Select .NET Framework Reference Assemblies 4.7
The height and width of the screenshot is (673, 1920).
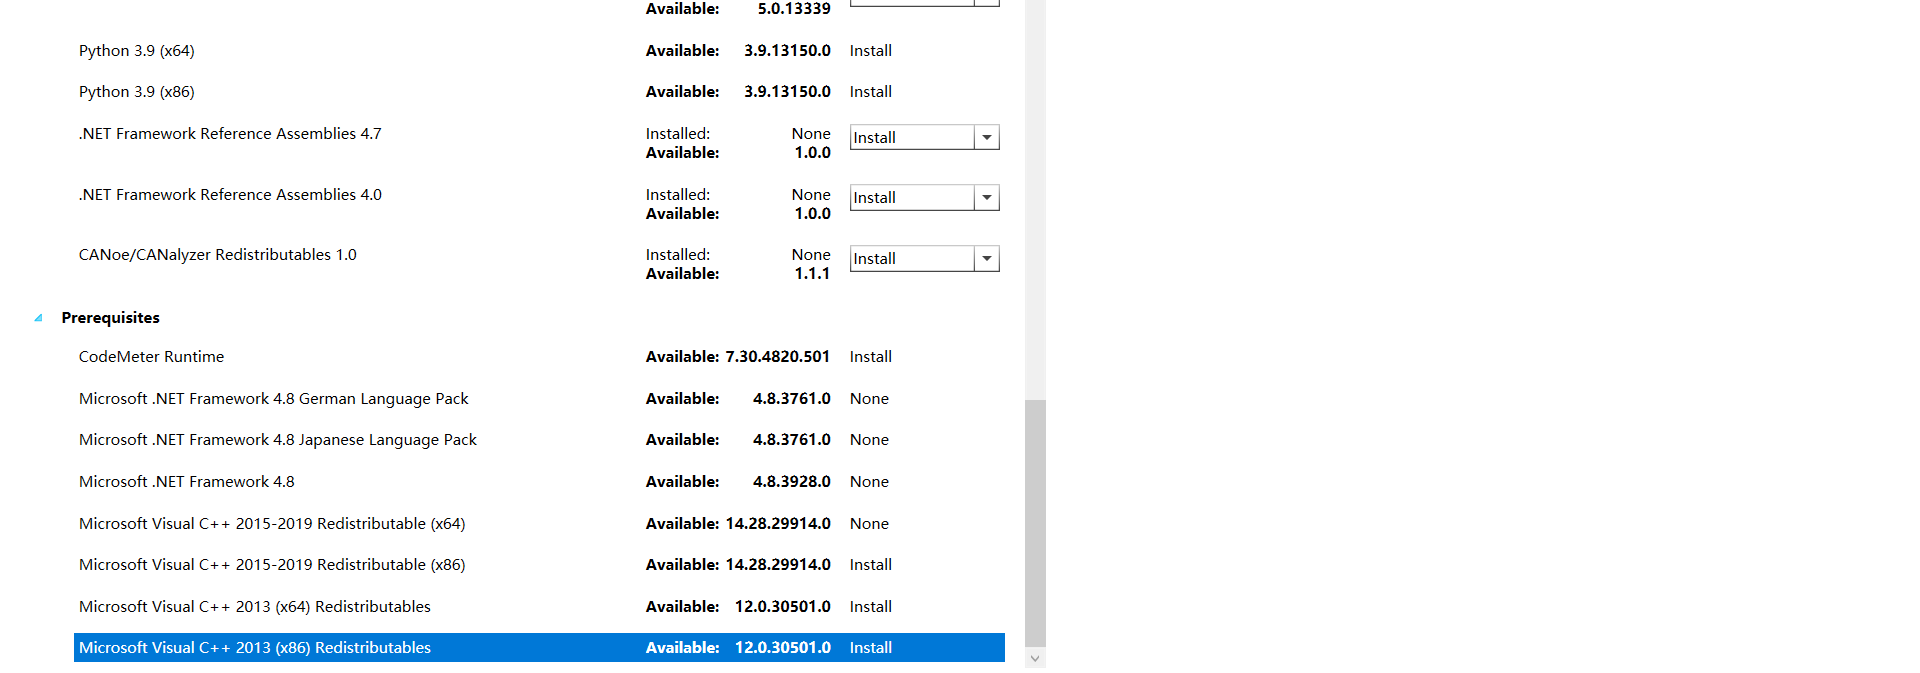click(x=230, y=134)
